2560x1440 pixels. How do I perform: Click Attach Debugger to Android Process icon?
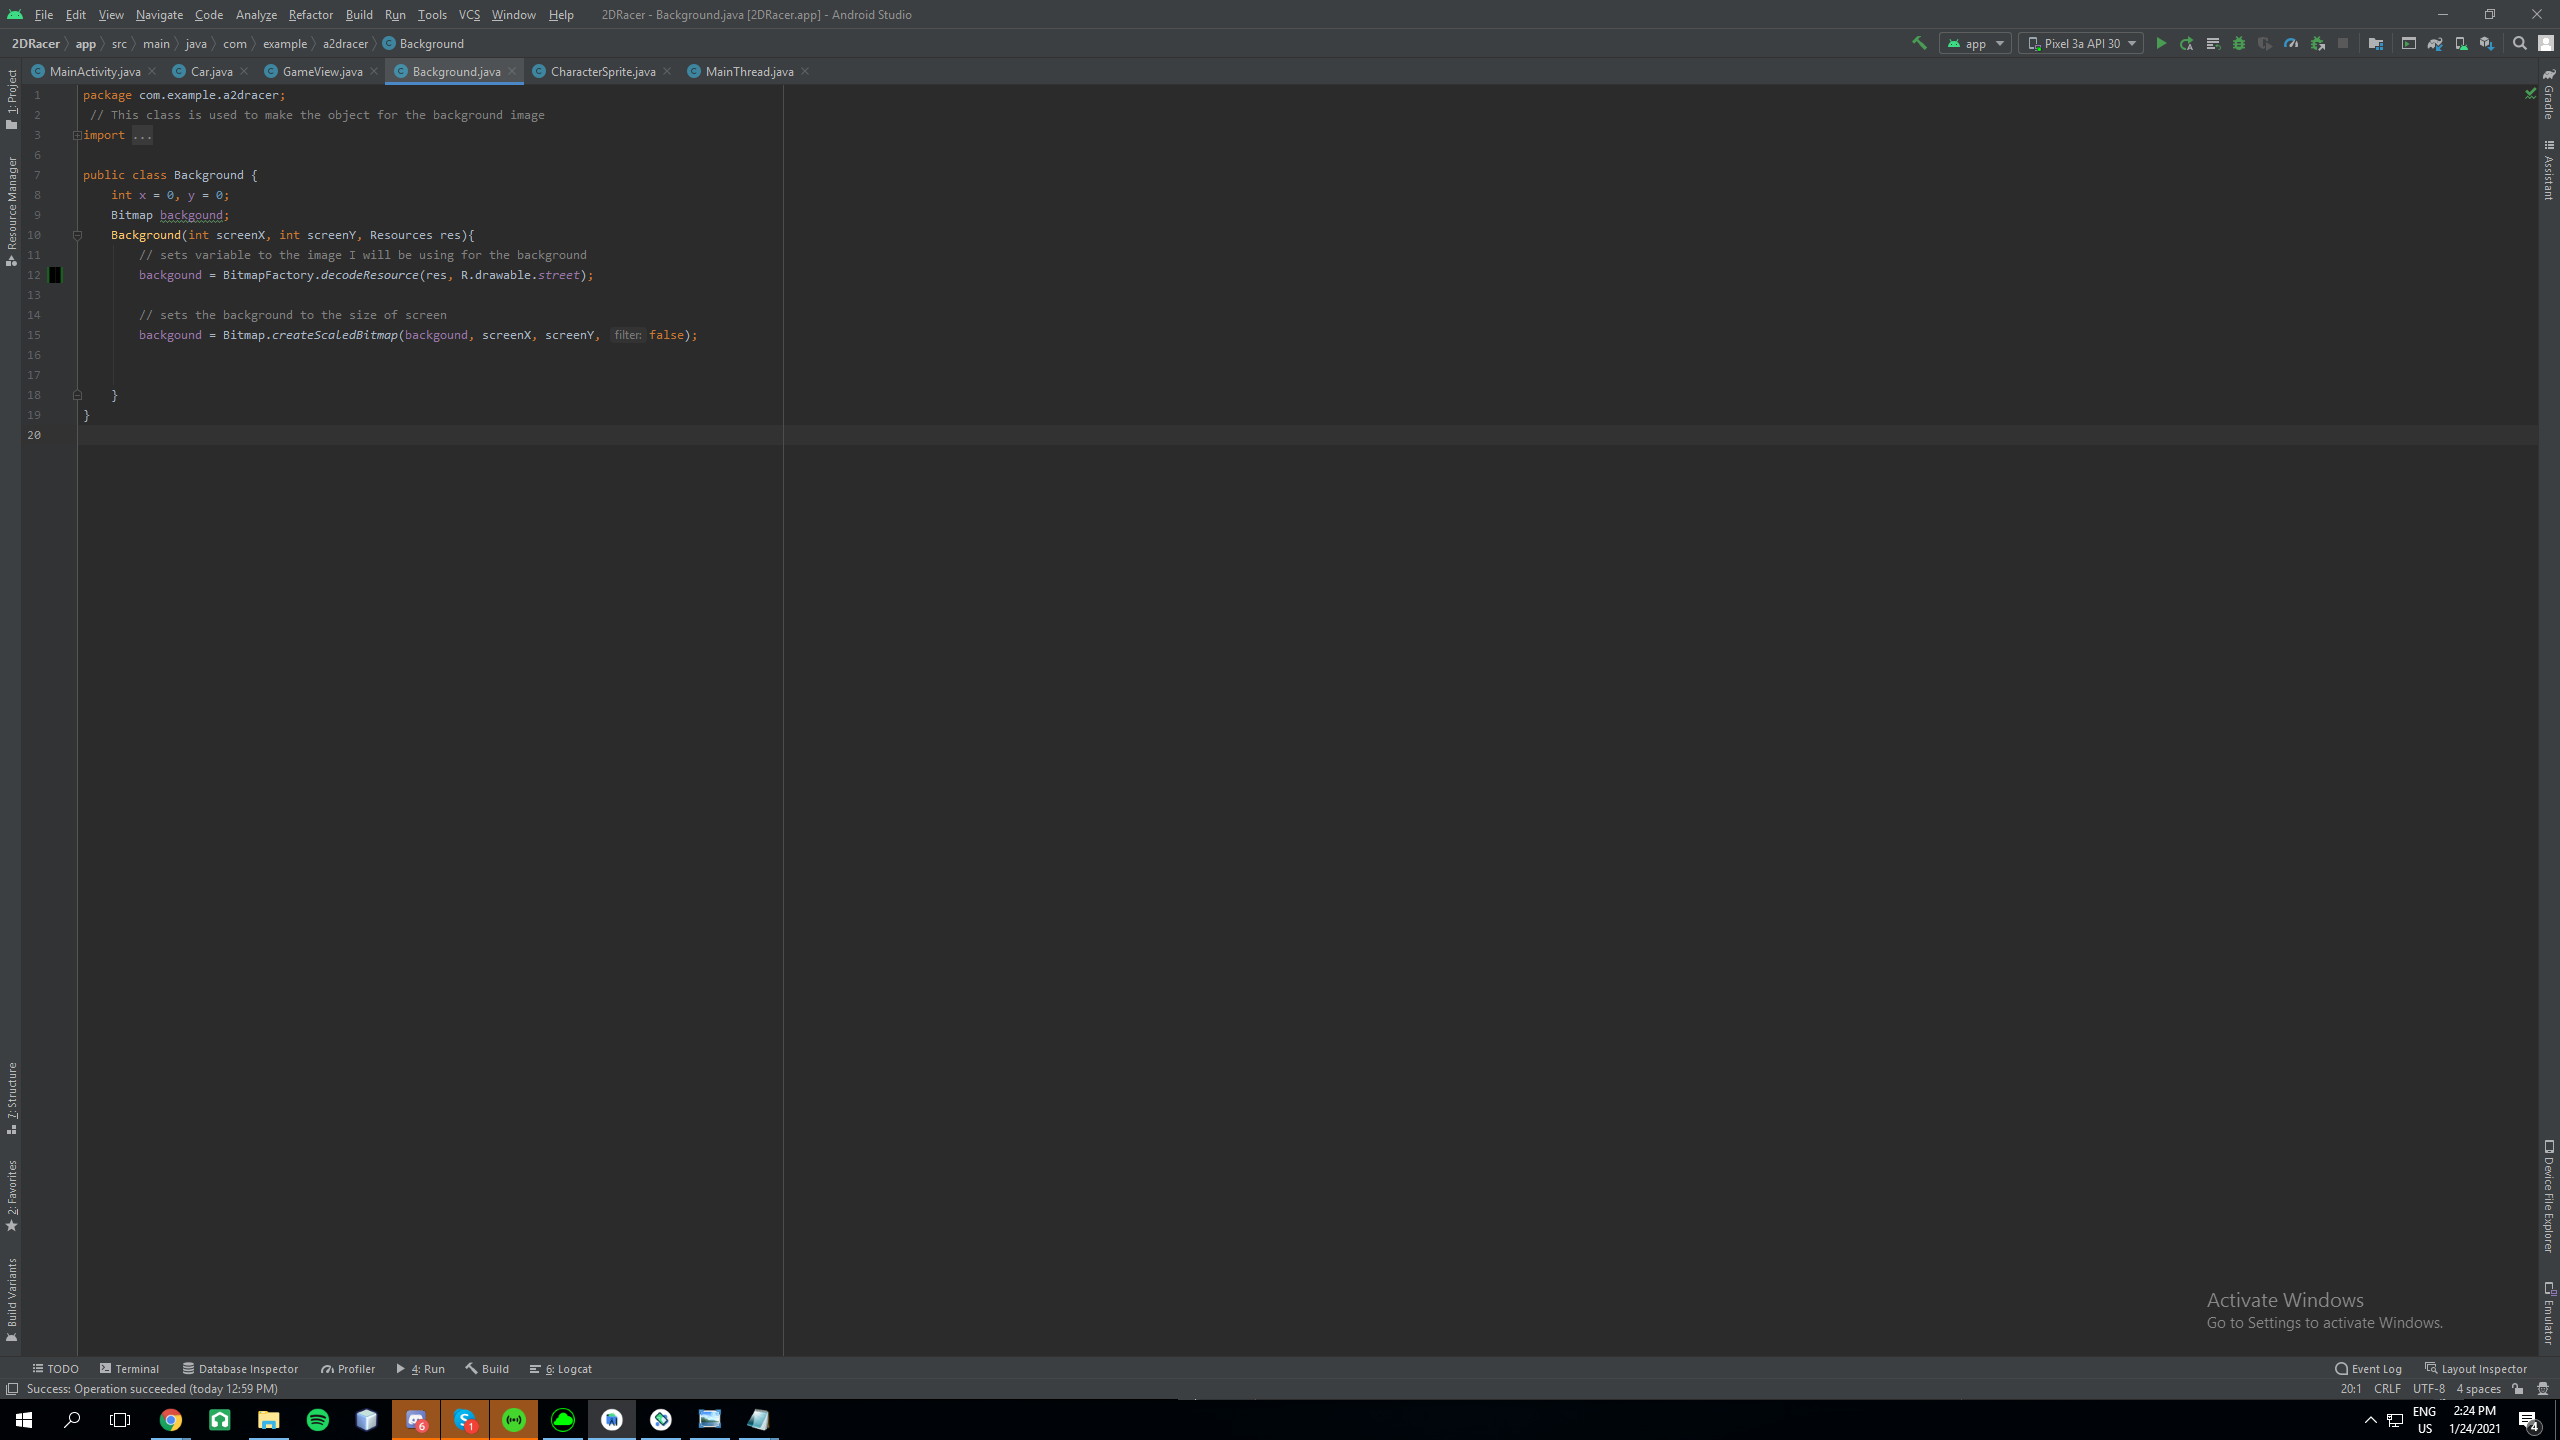pyautogui.click(x=2317, y=43)
